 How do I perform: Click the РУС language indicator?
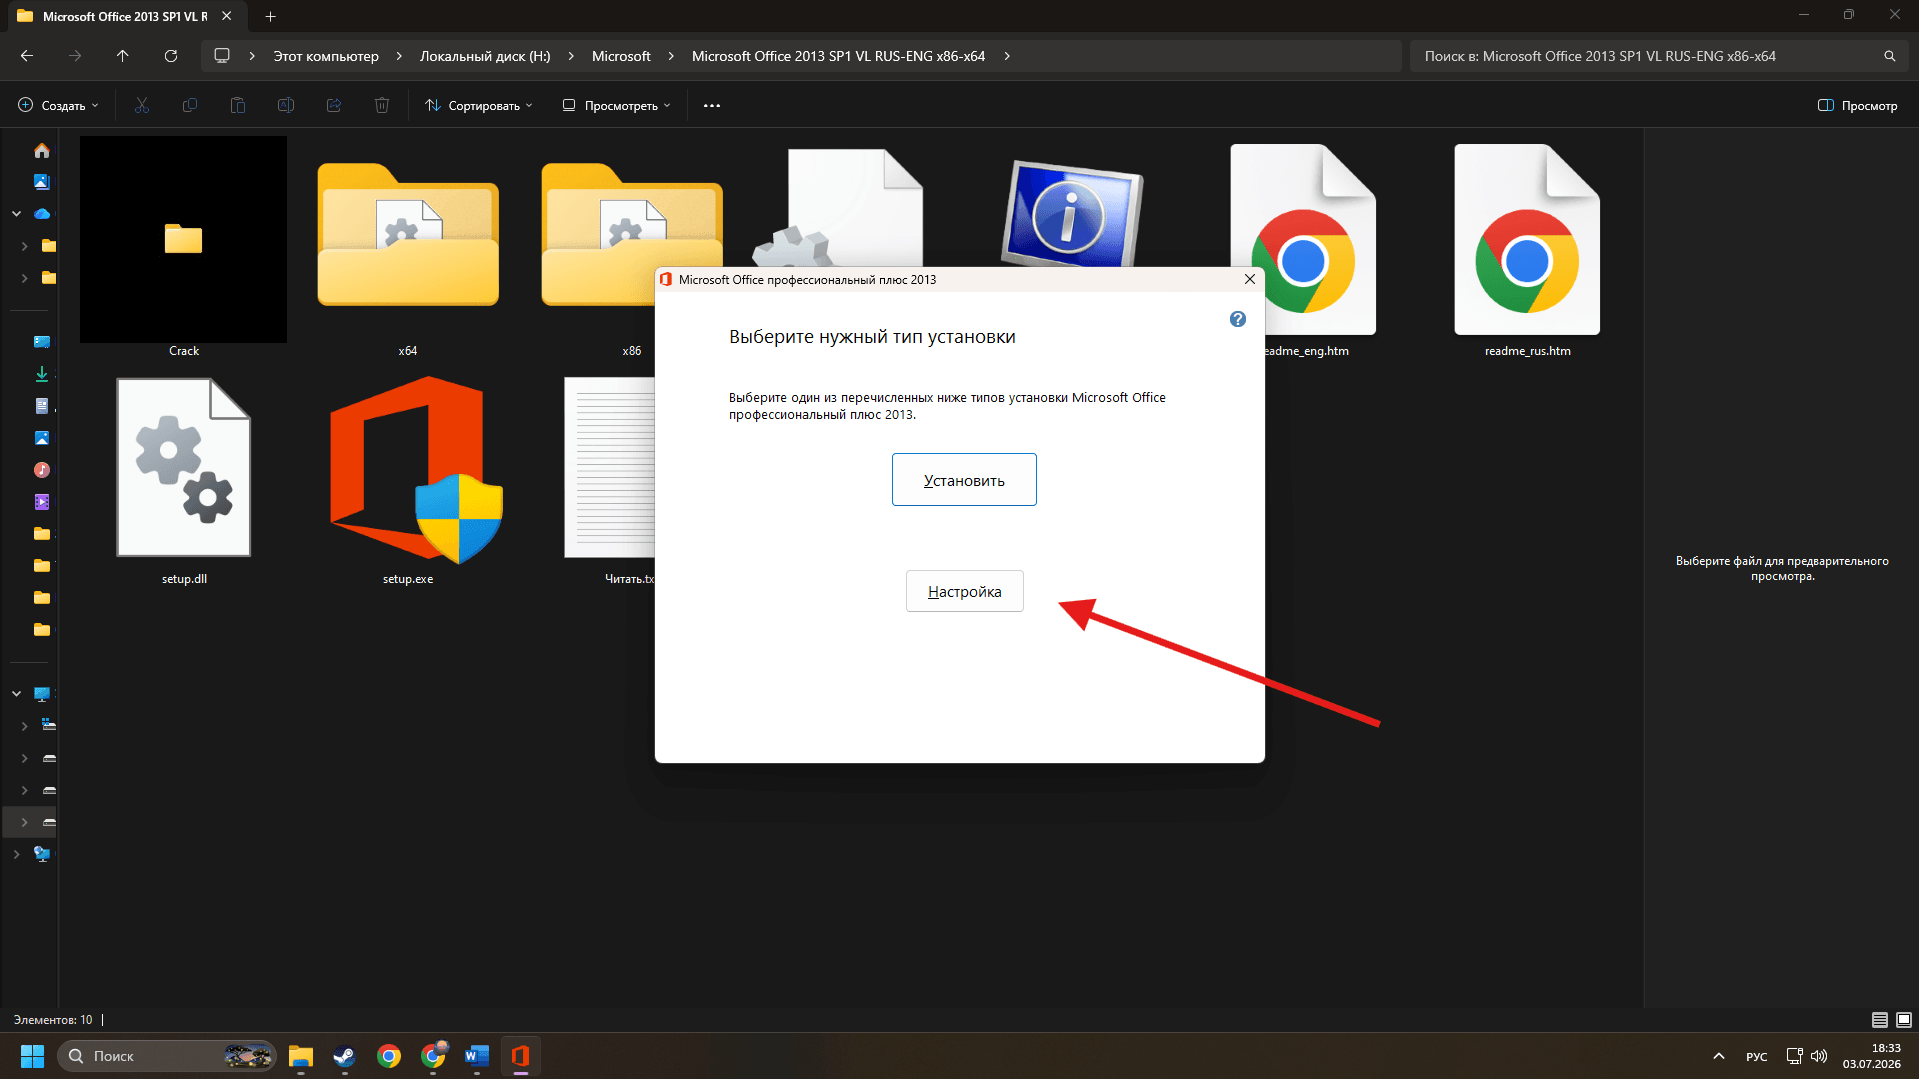click(x=1756, y=1056)
